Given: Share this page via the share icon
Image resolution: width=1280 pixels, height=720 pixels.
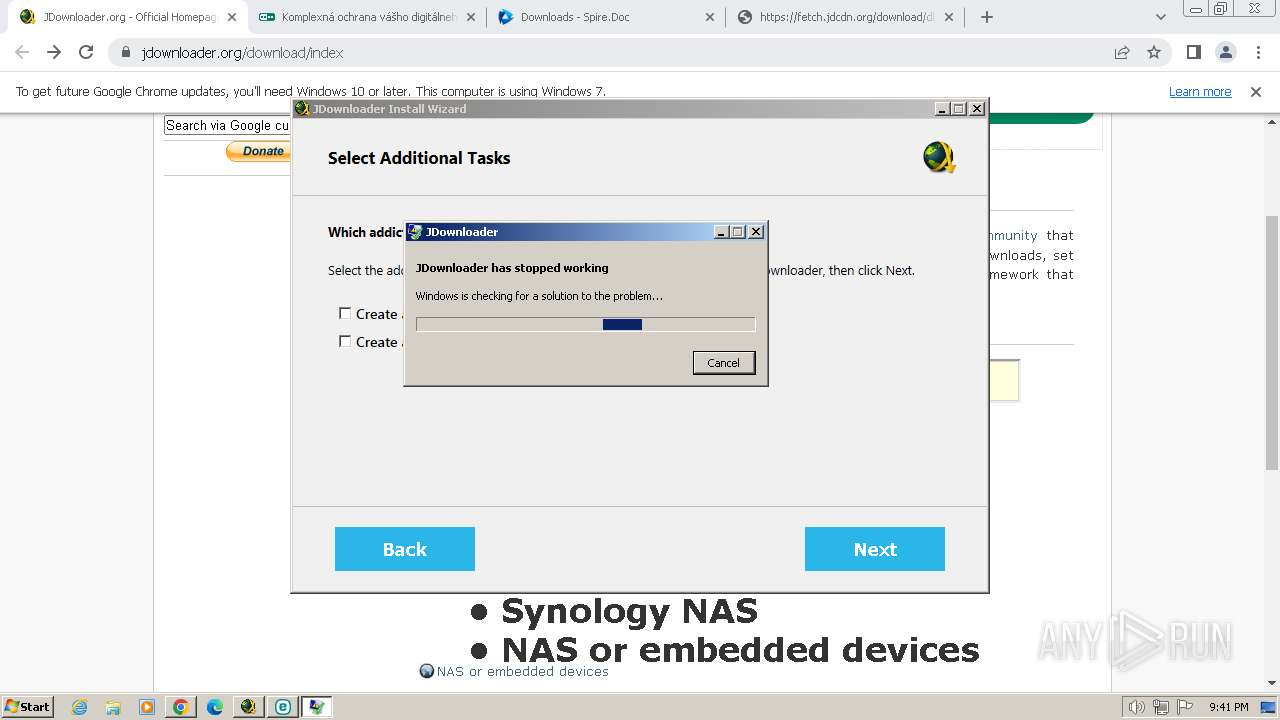Looking at the screenshot, I should (1122, 53).
